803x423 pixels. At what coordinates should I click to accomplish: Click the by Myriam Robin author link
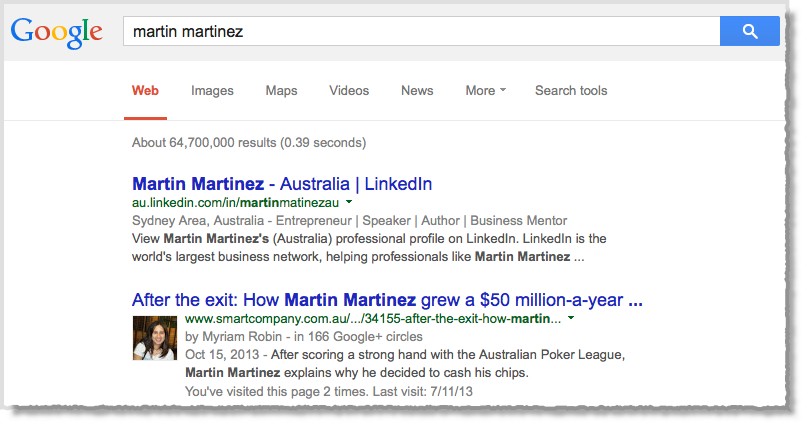234,336
